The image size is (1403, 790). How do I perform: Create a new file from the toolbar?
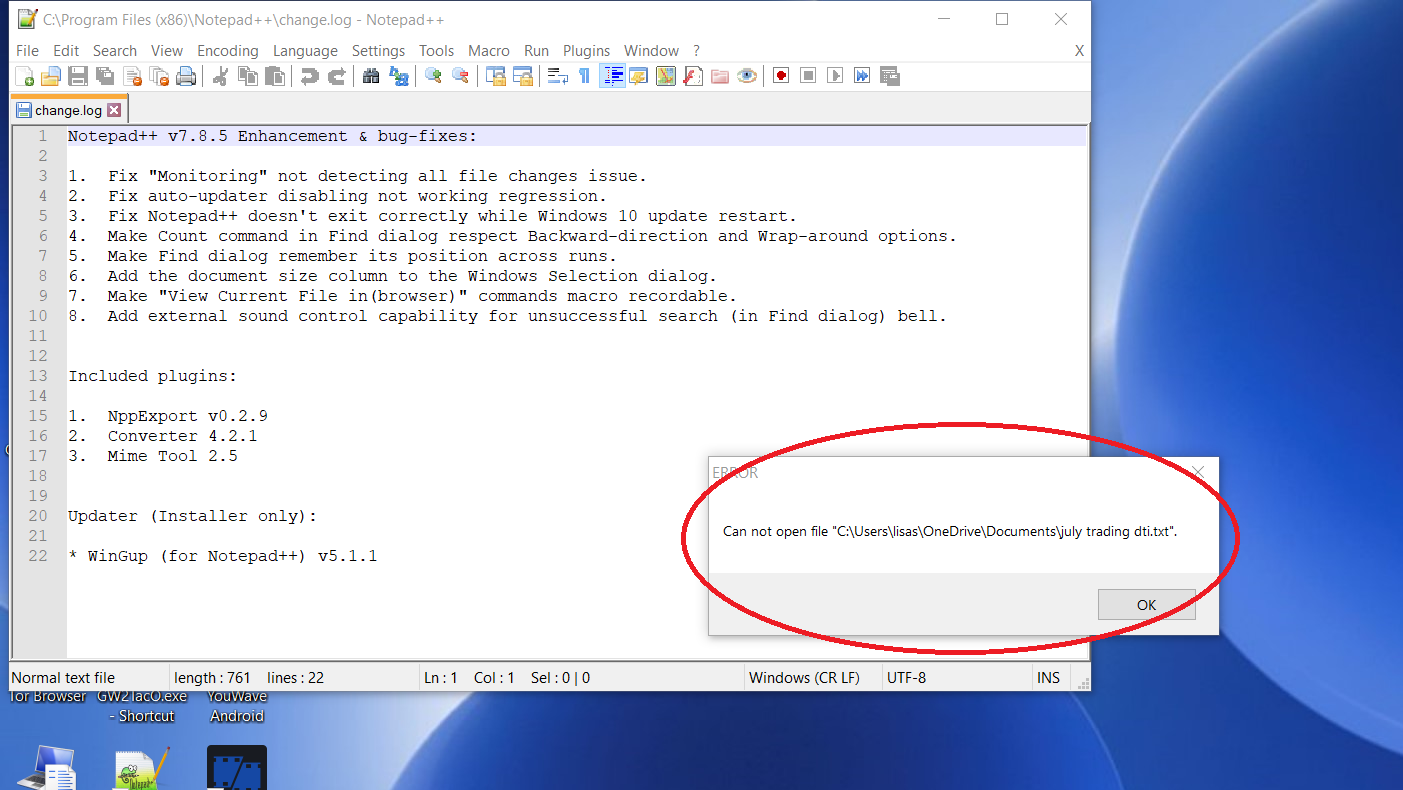(x=25, y=76)
